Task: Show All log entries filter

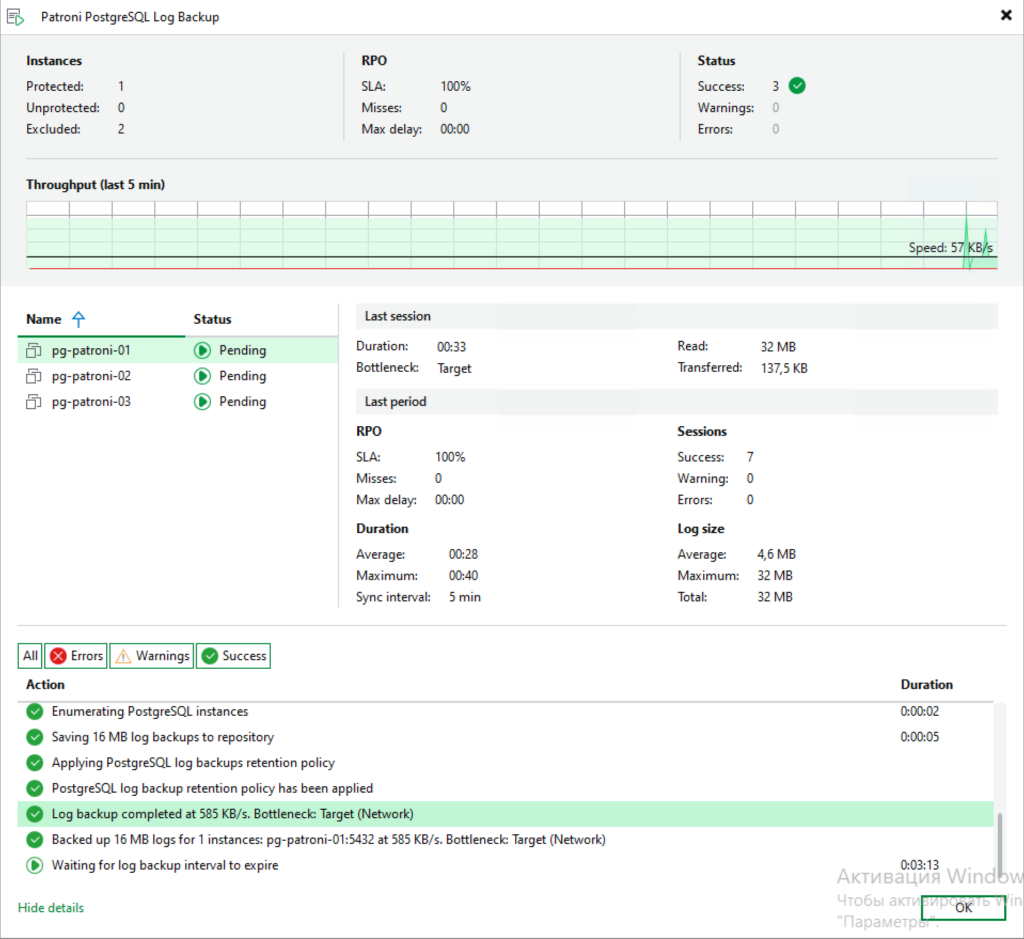Action: pyautogui.click(x=30, y=656)
